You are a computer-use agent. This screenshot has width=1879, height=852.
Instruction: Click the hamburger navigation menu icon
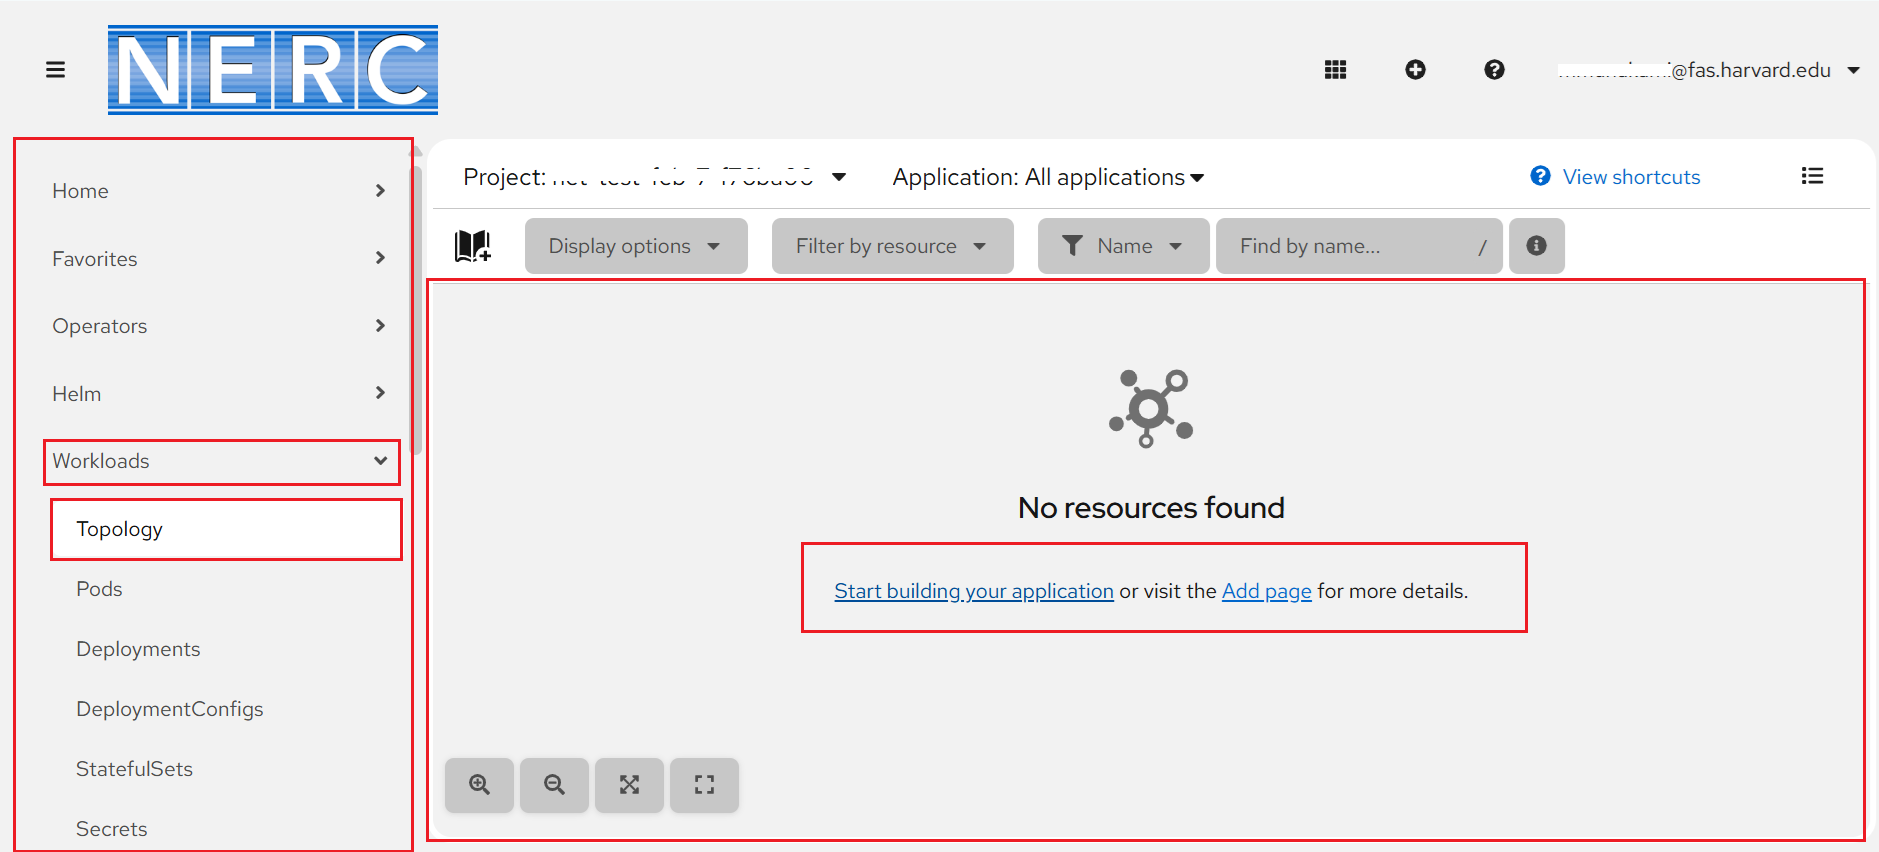click(x=55, y=70)
